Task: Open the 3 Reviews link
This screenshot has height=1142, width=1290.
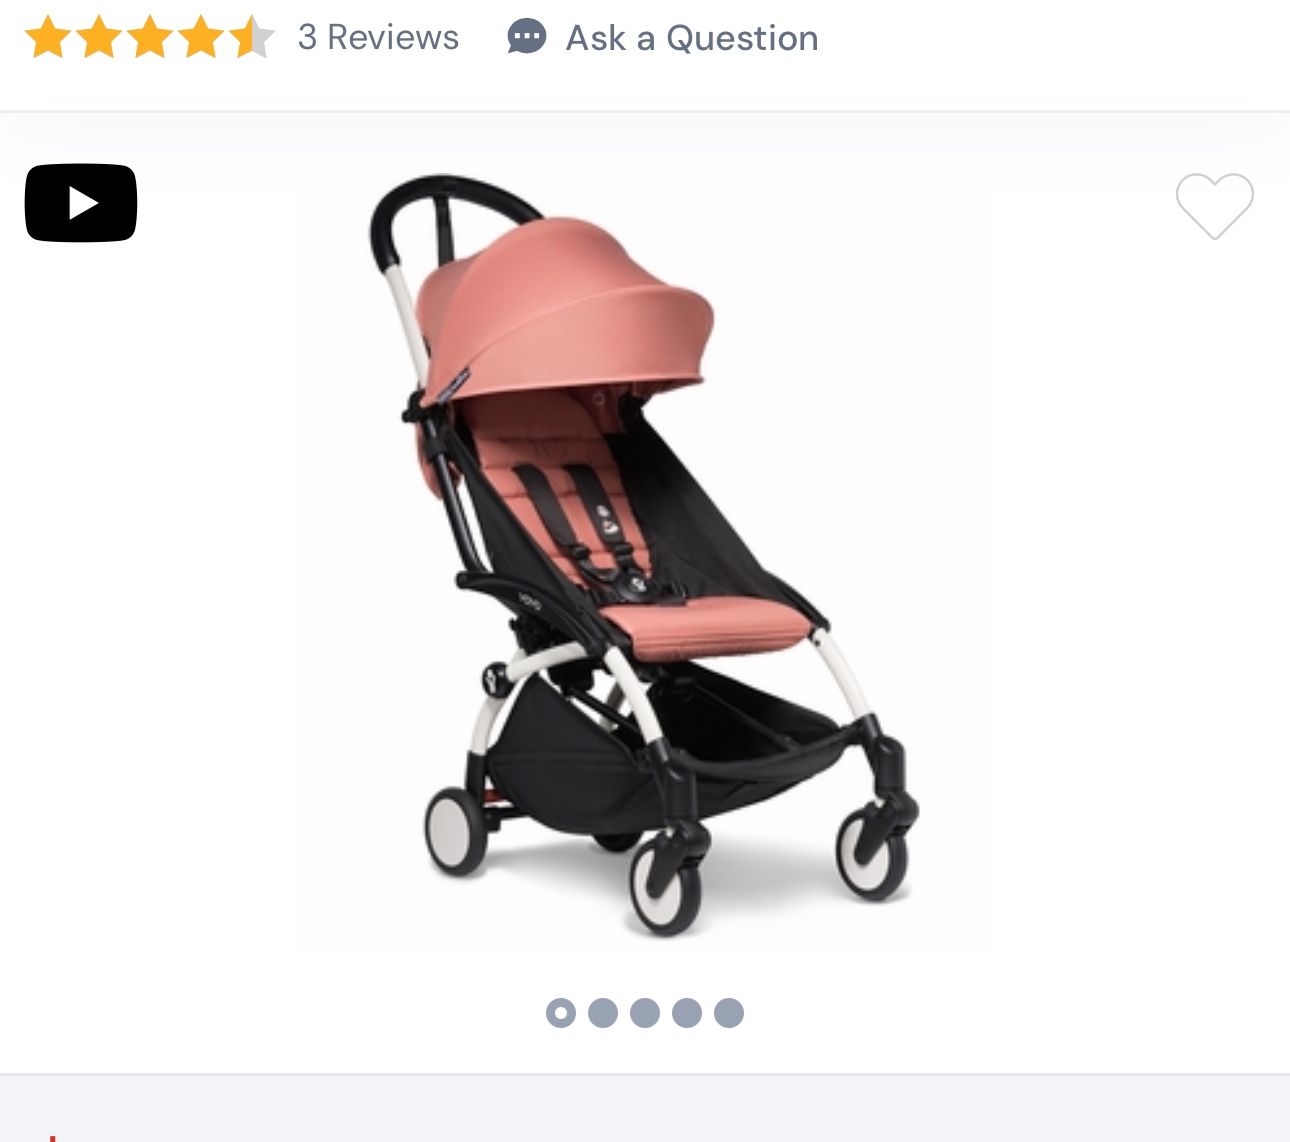Action: pos(378,37)
